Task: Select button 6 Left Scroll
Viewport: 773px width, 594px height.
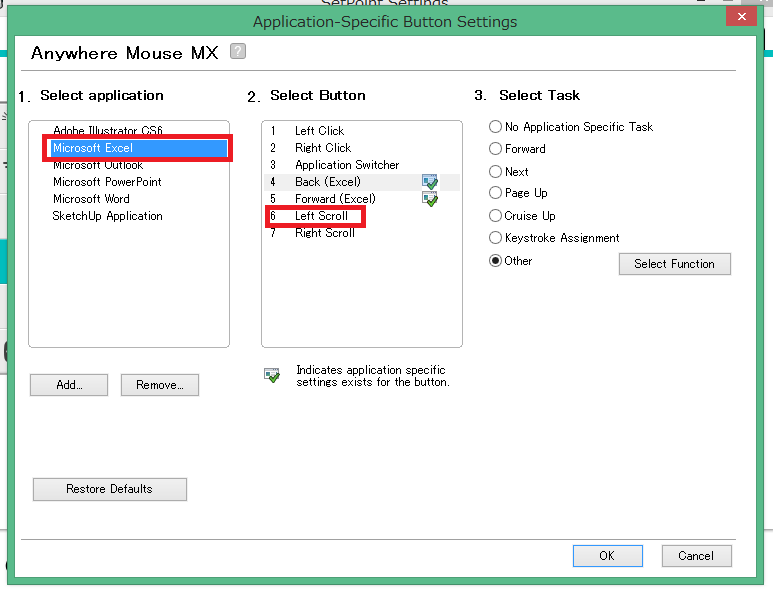Action: coord(362,216)
